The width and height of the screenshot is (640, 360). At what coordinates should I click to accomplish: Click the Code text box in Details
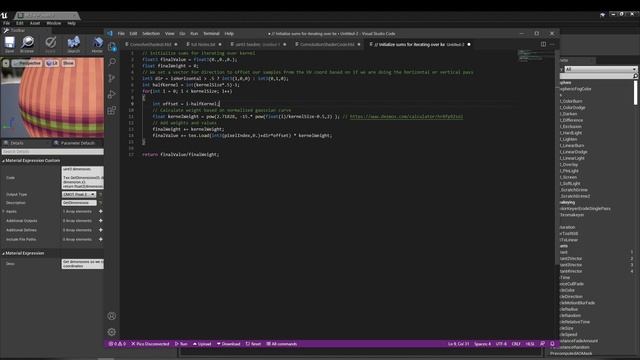tap(82, 178)
